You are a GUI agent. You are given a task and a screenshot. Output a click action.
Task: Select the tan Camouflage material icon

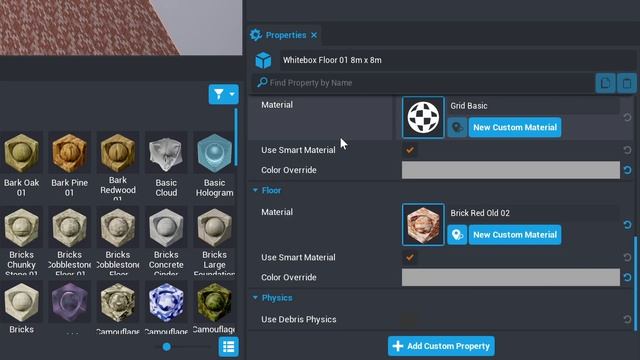118,302
